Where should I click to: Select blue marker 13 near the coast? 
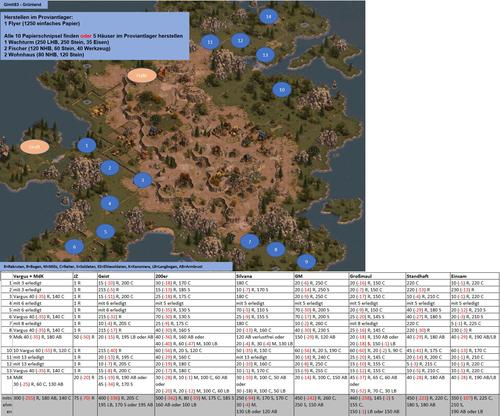(x=265, y=55)
